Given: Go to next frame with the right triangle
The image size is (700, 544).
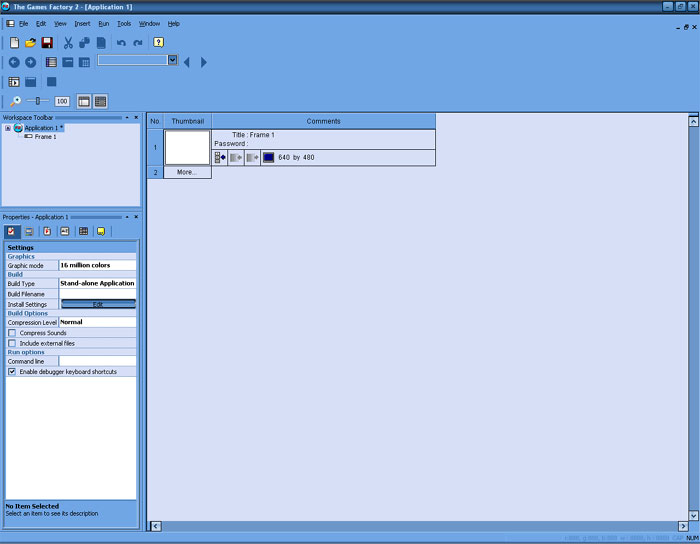Looking at the screenshot, I should pos(204,62).
